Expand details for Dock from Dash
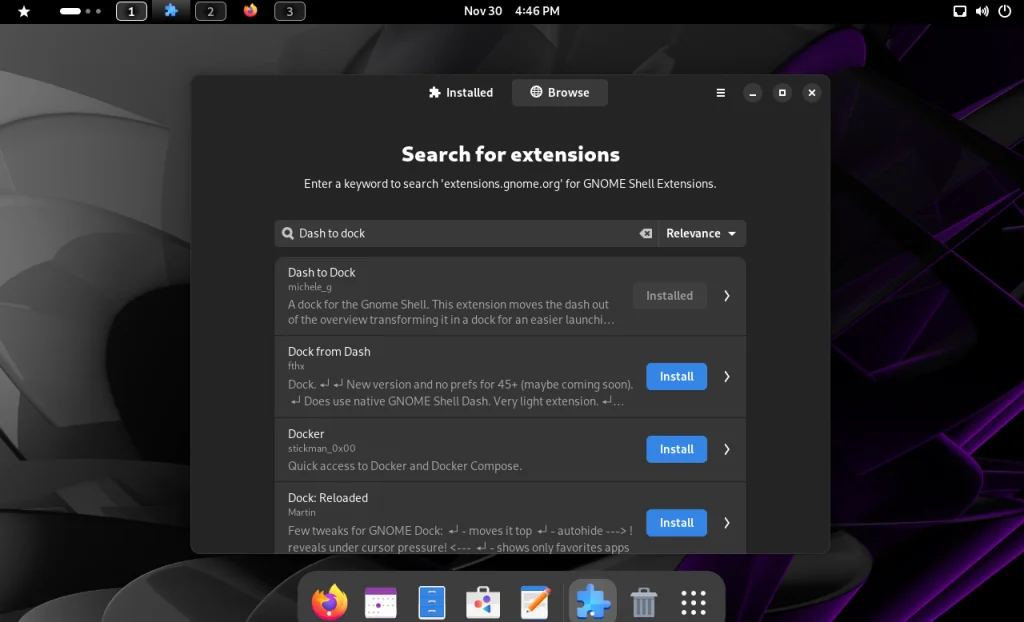Screen dimensions: 1024x622 click(x=727, y=376)
